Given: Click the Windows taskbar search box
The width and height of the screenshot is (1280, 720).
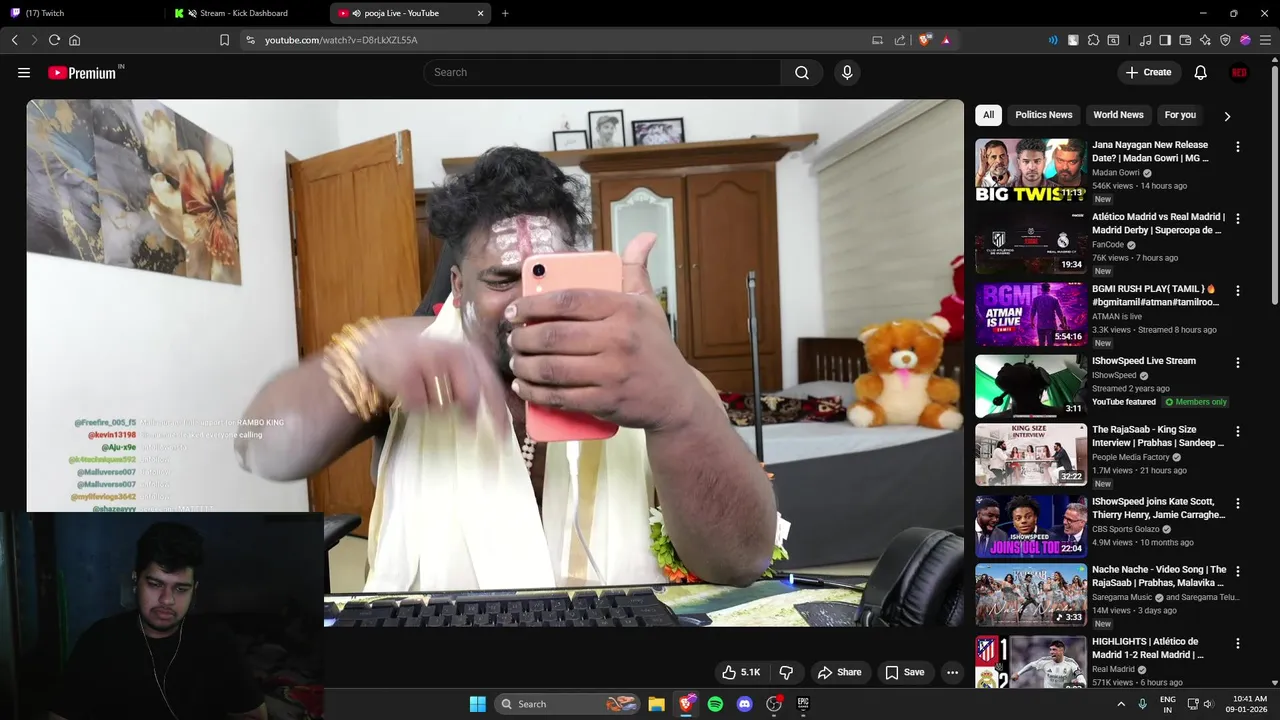Looking at the screenshot, I should 567,704.
